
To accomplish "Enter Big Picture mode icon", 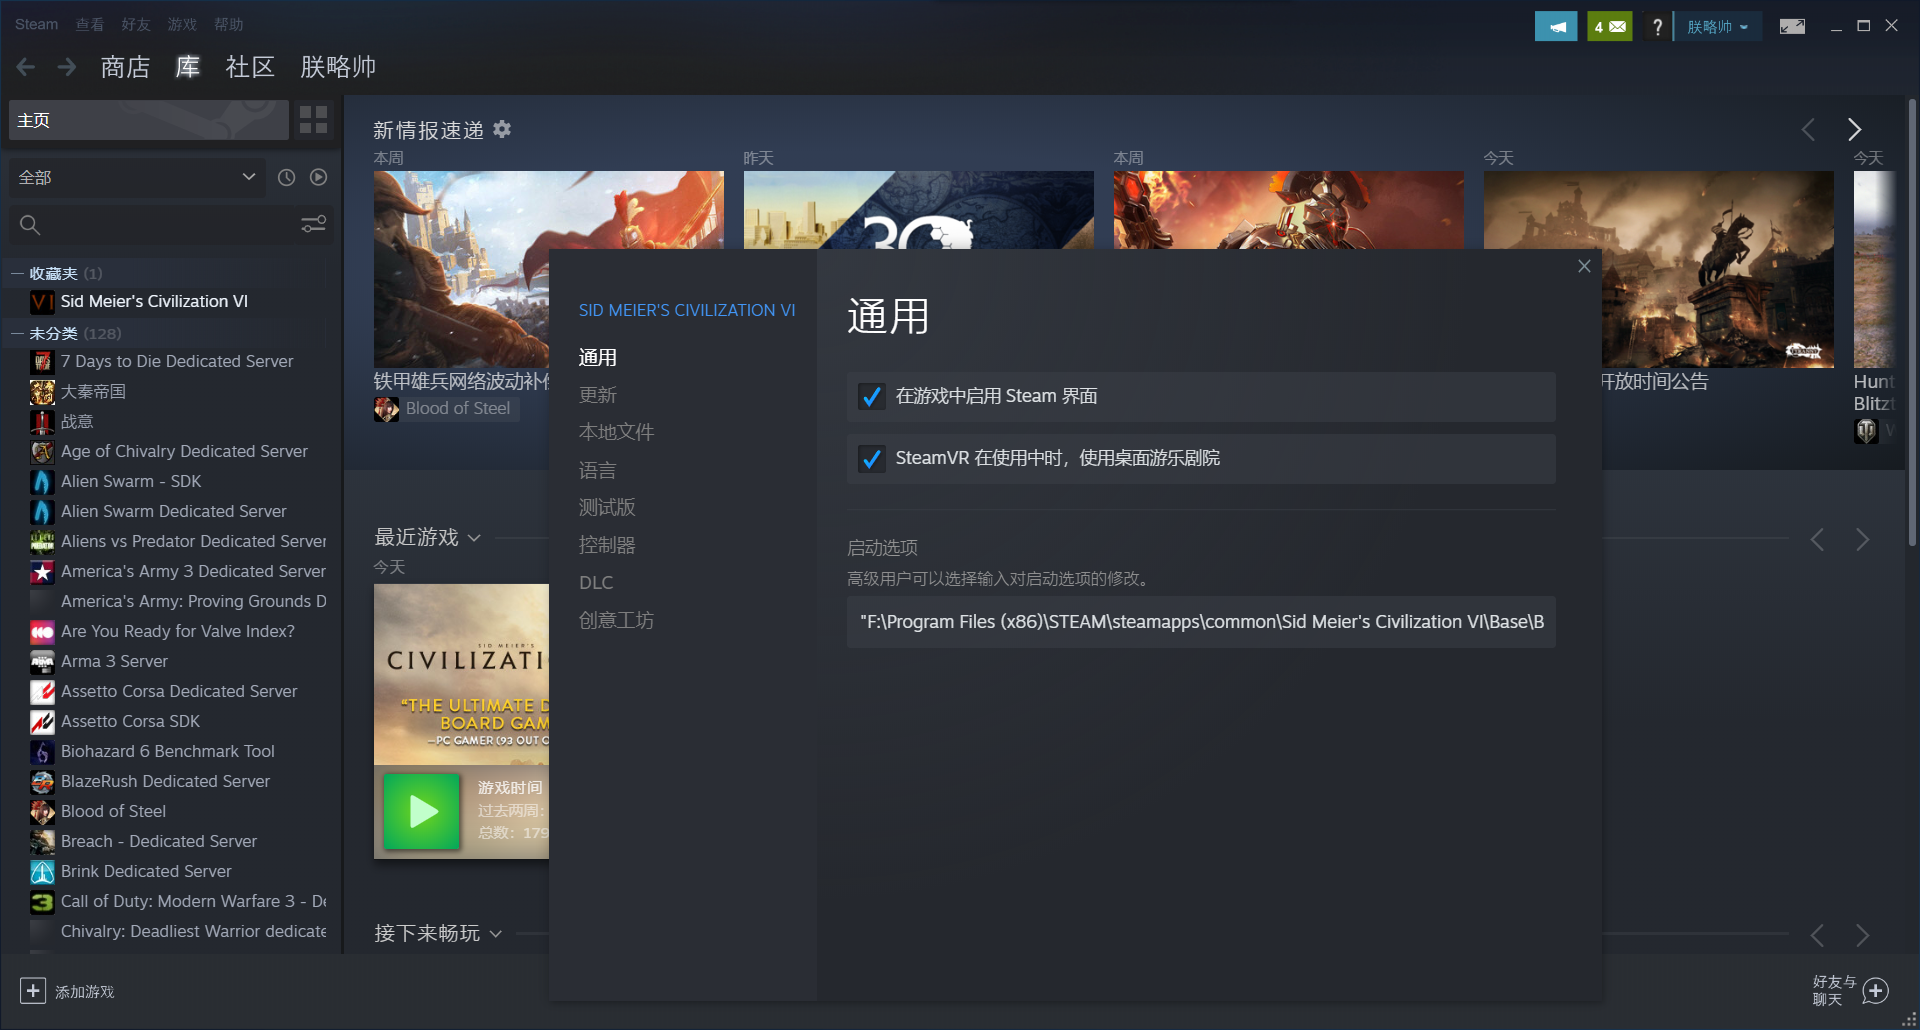I will [x=1792, y=27].
